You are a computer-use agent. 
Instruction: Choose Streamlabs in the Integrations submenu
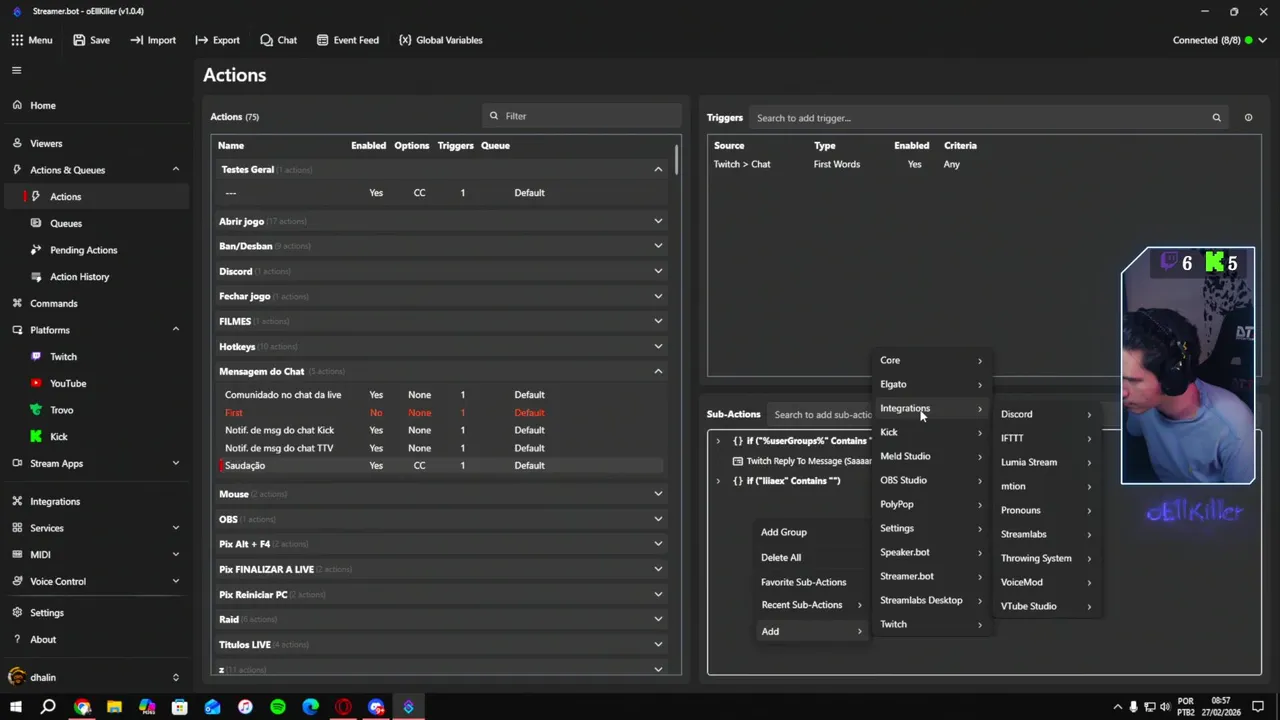(x=1046, y=534)
